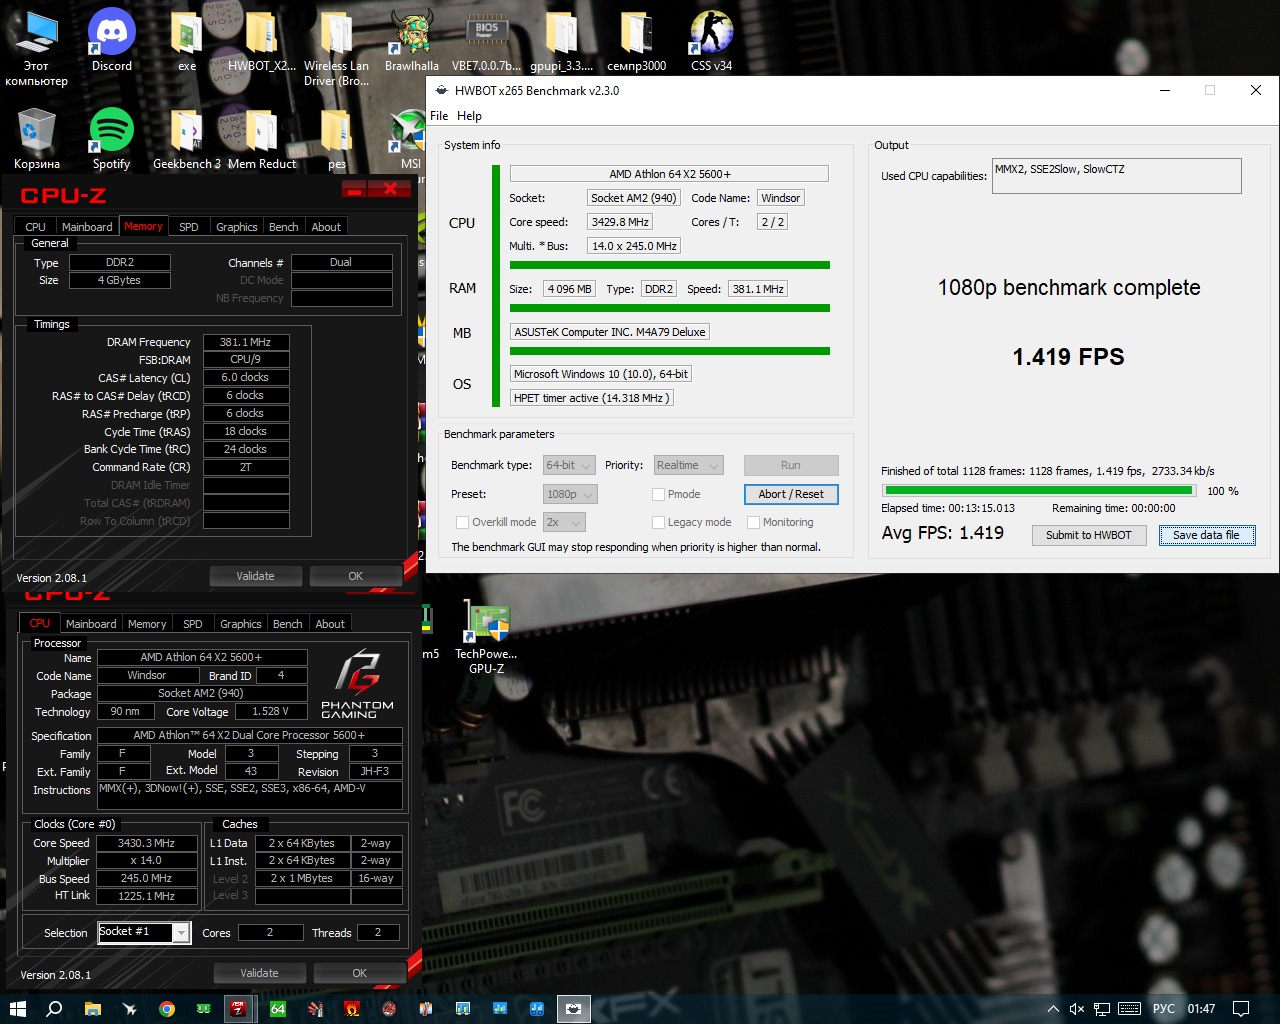Screen dimensions: 1280x1024
Task: Show hidden tray icons chevron
Action: pyautogui.click(x=1053, y=1009)
